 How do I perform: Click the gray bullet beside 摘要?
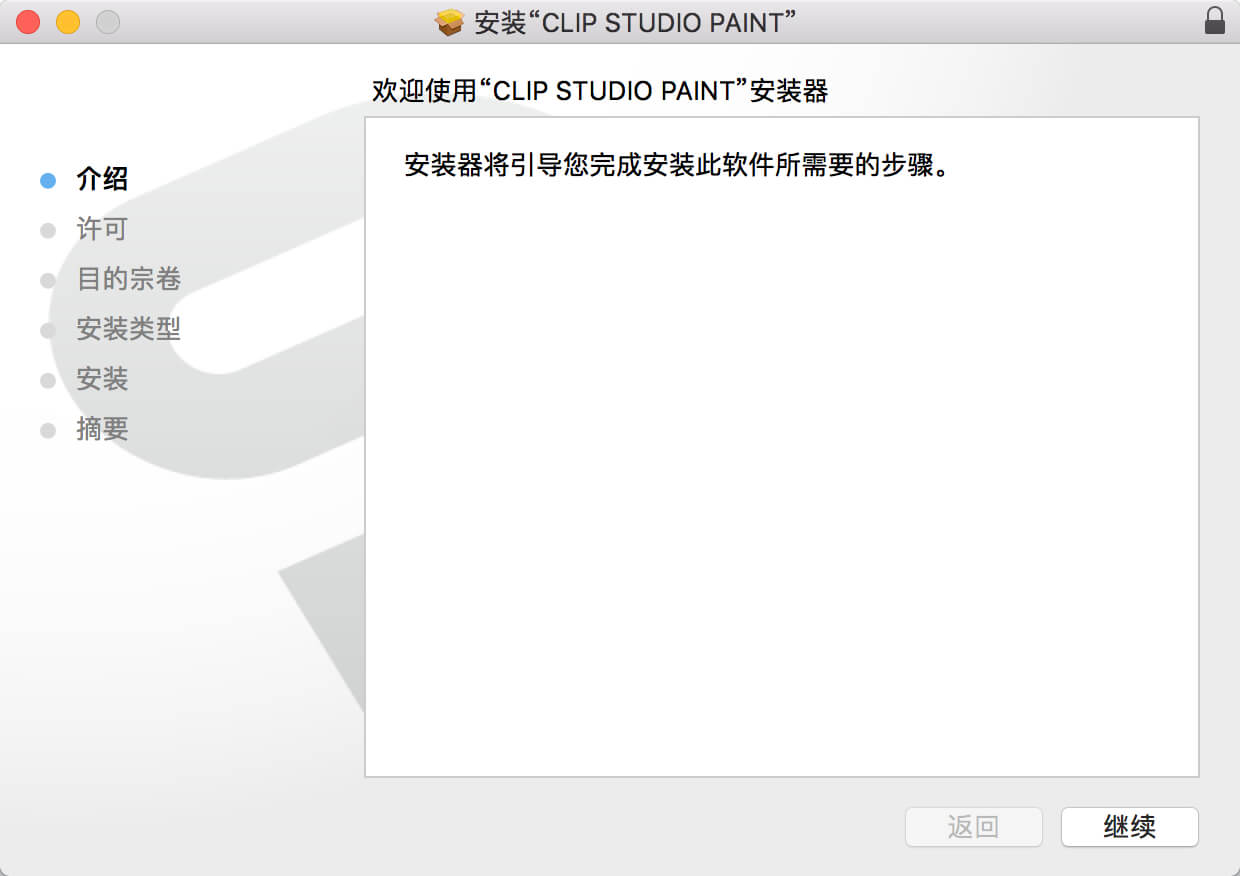(x=47, y=431)
